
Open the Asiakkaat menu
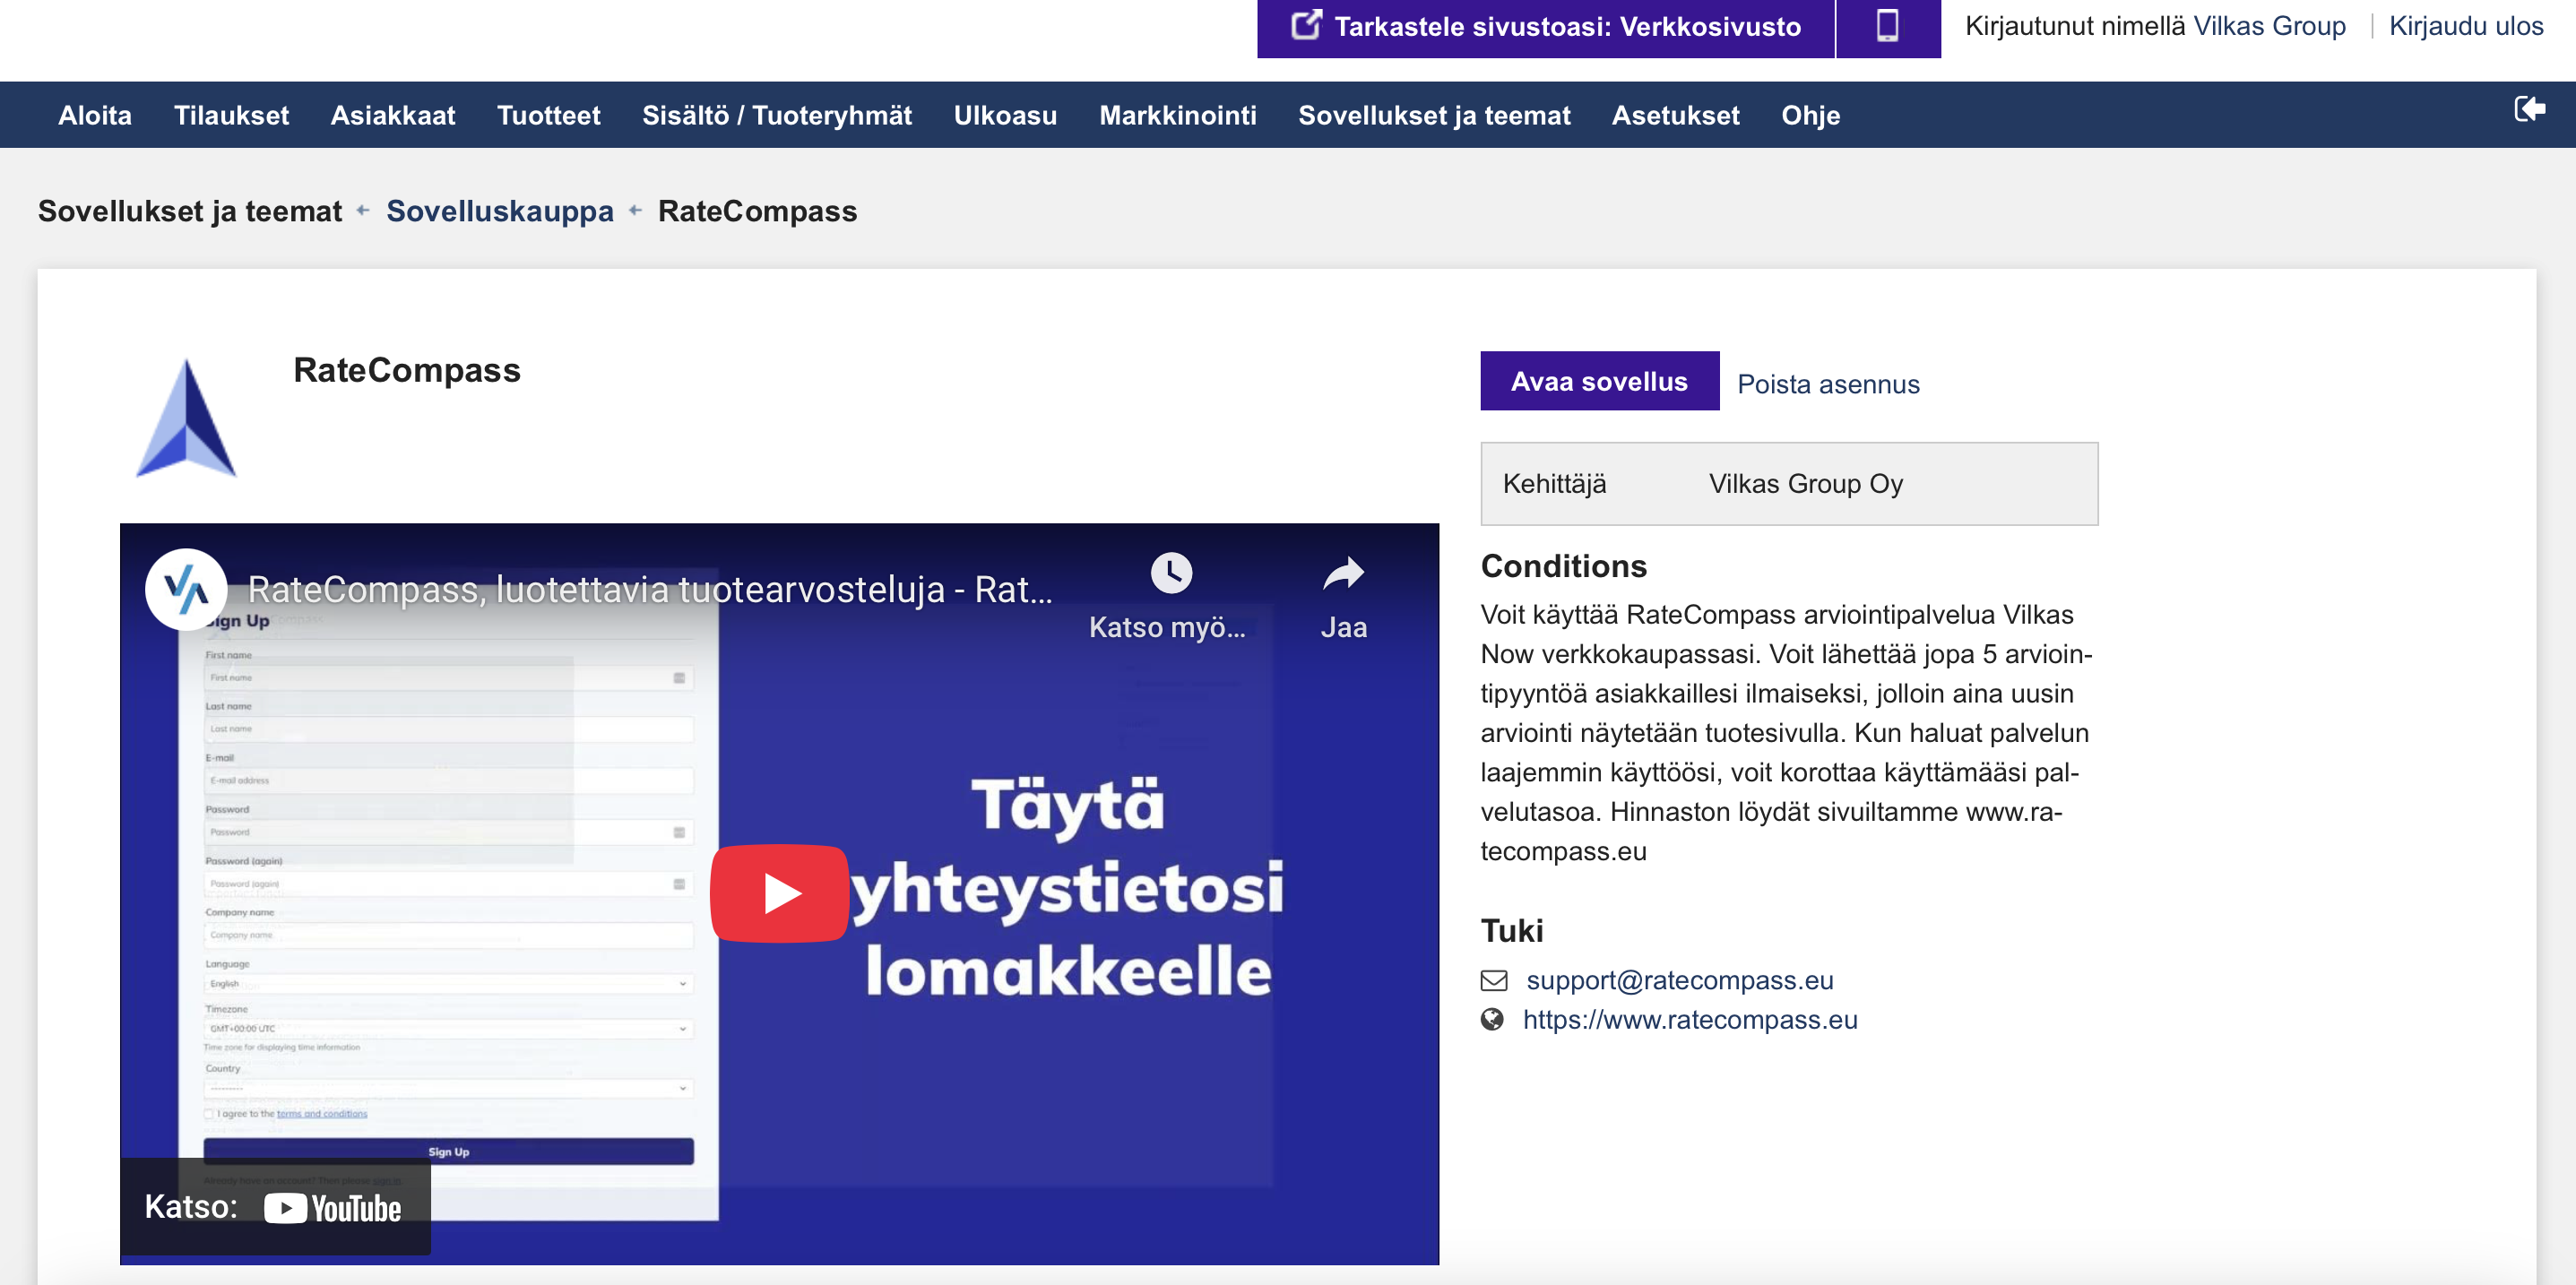[393, 115]
